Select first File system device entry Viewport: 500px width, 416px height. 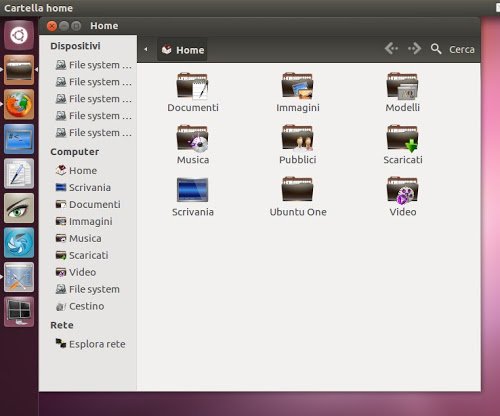pos(94,65)
